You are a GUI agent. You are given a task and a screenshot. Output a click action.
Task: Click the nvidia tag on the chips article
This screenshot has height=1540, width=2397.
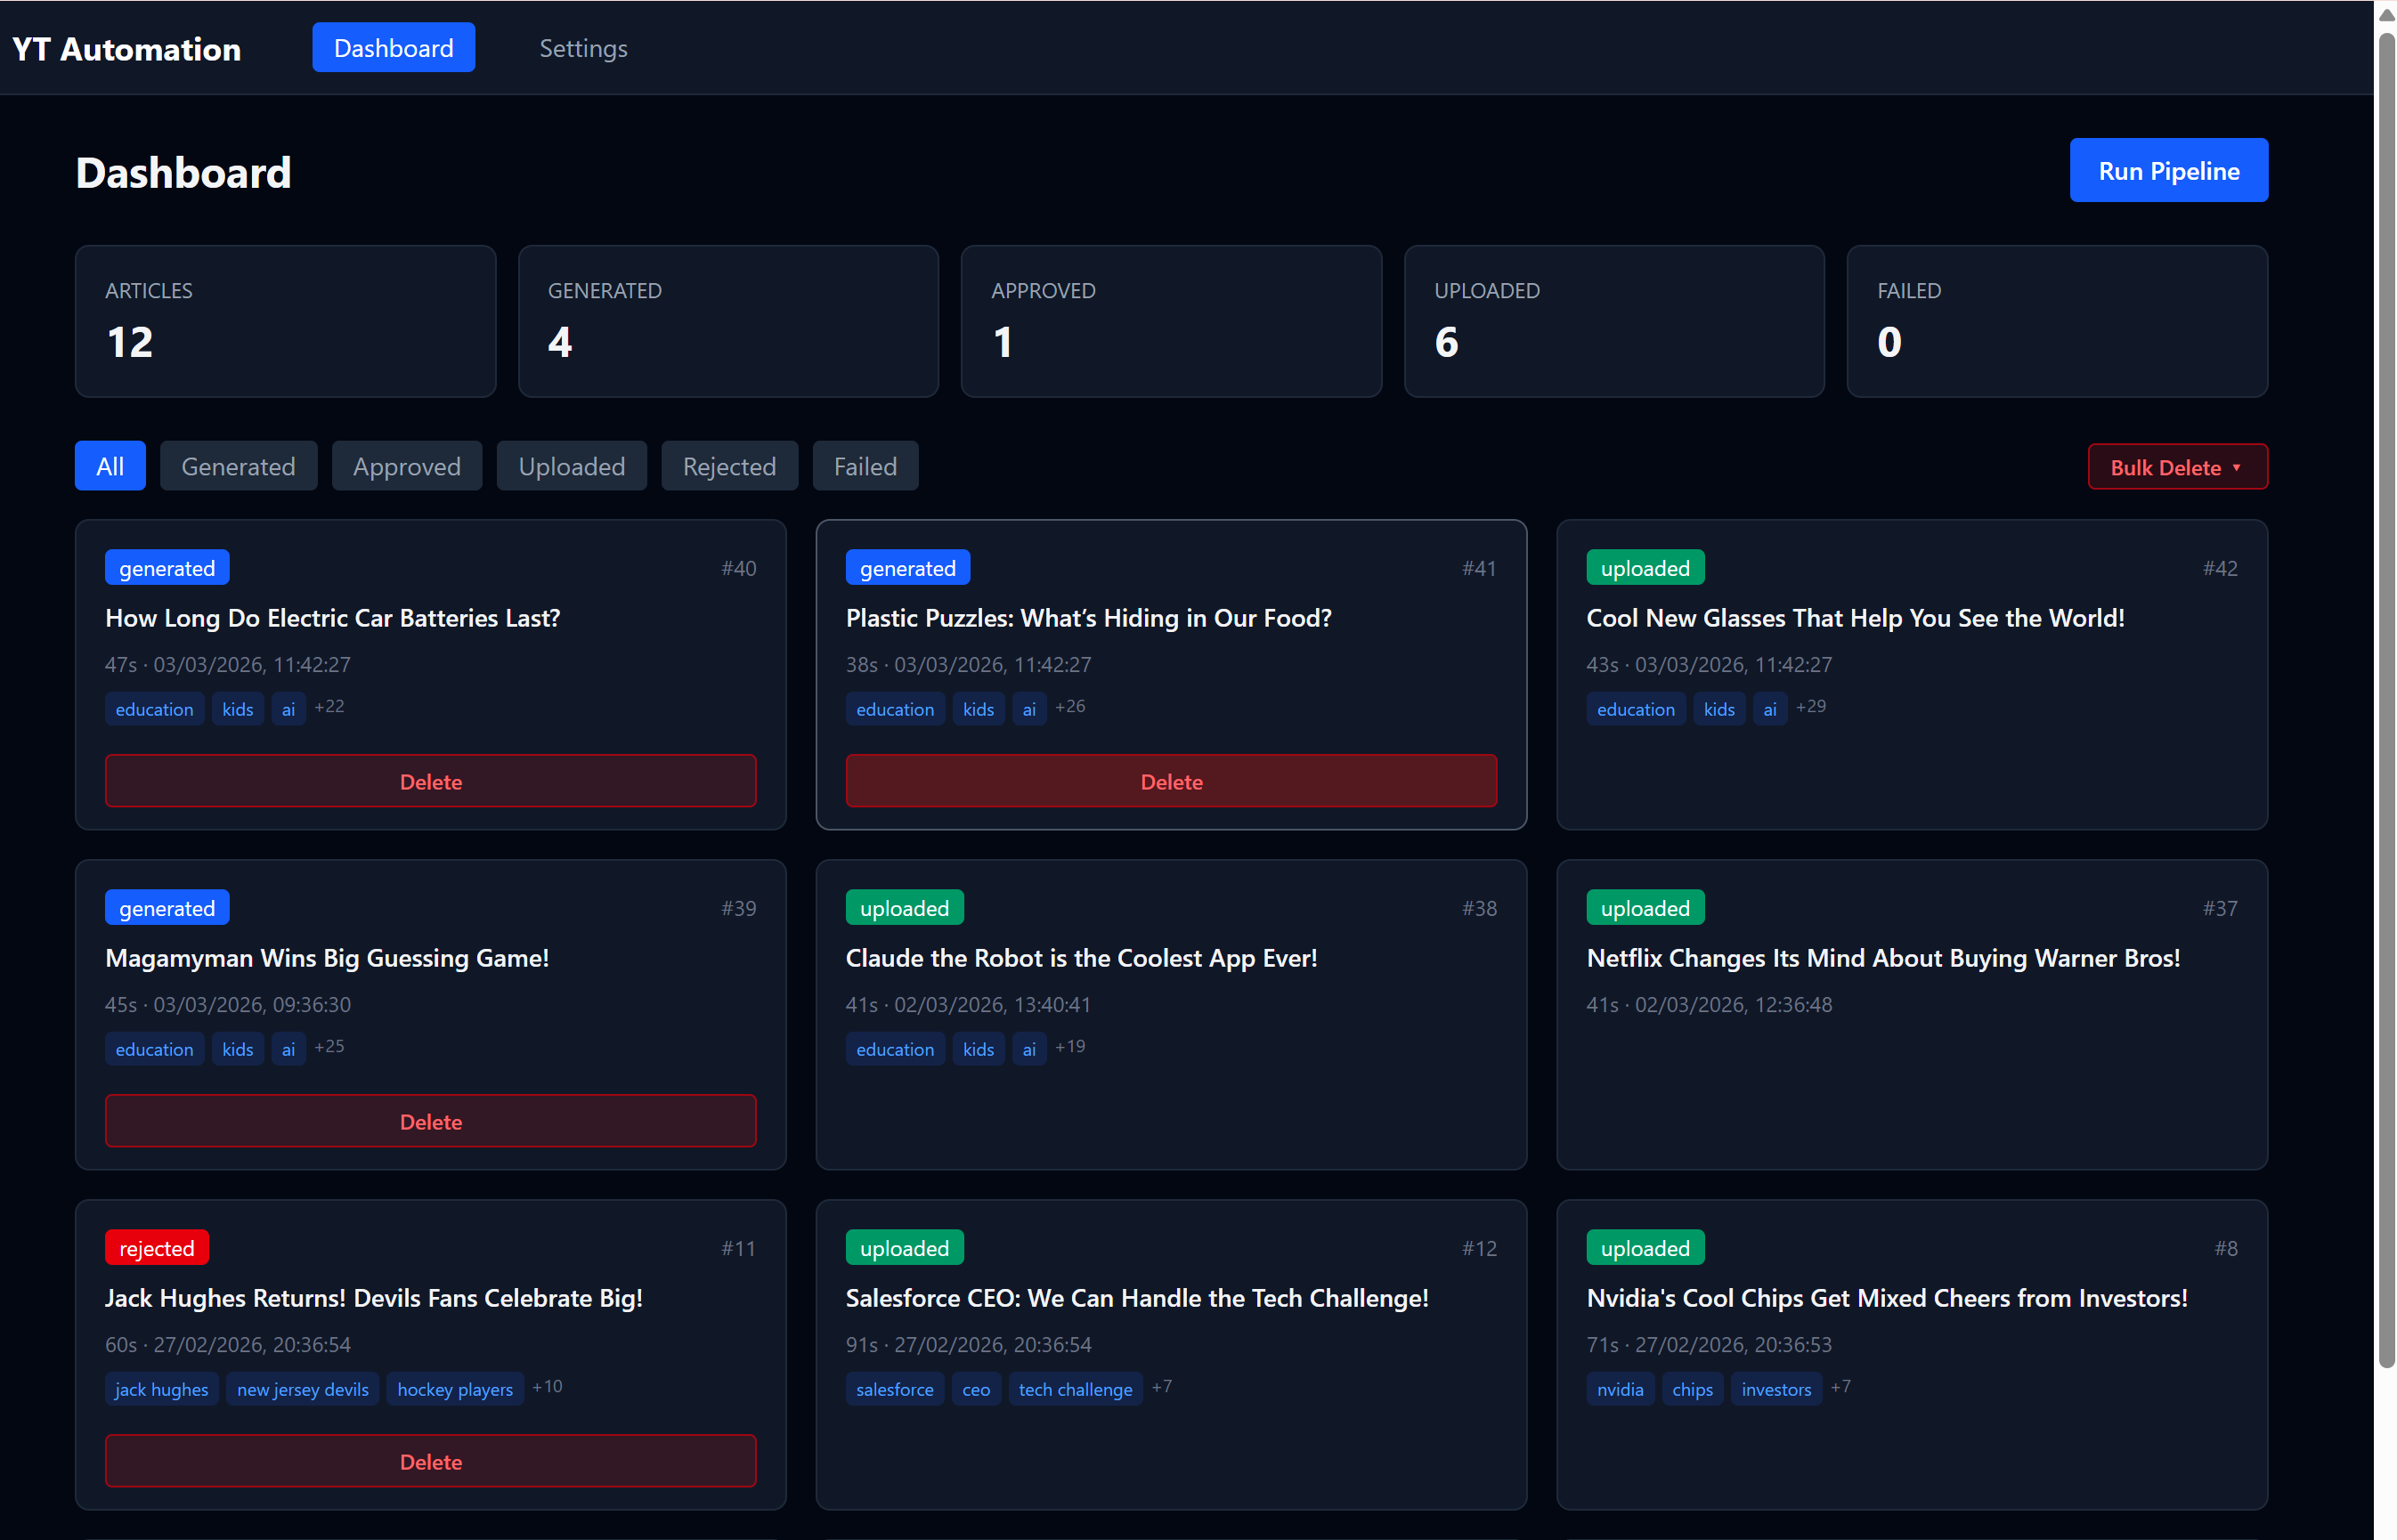[x=1620, y=1388]
